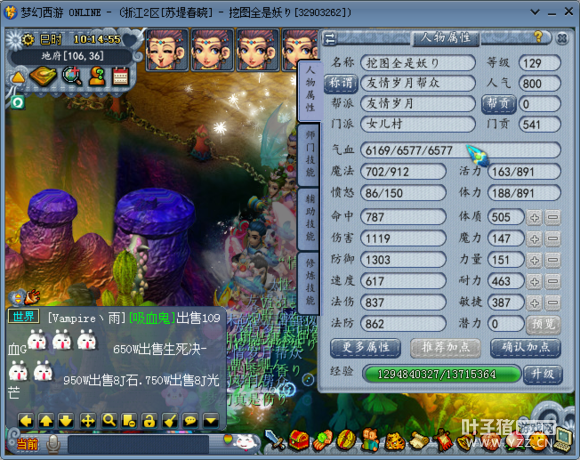Viewport: 580px width, 460px height.
Task: Click the 升级 level up button
Action: (543, 374)
